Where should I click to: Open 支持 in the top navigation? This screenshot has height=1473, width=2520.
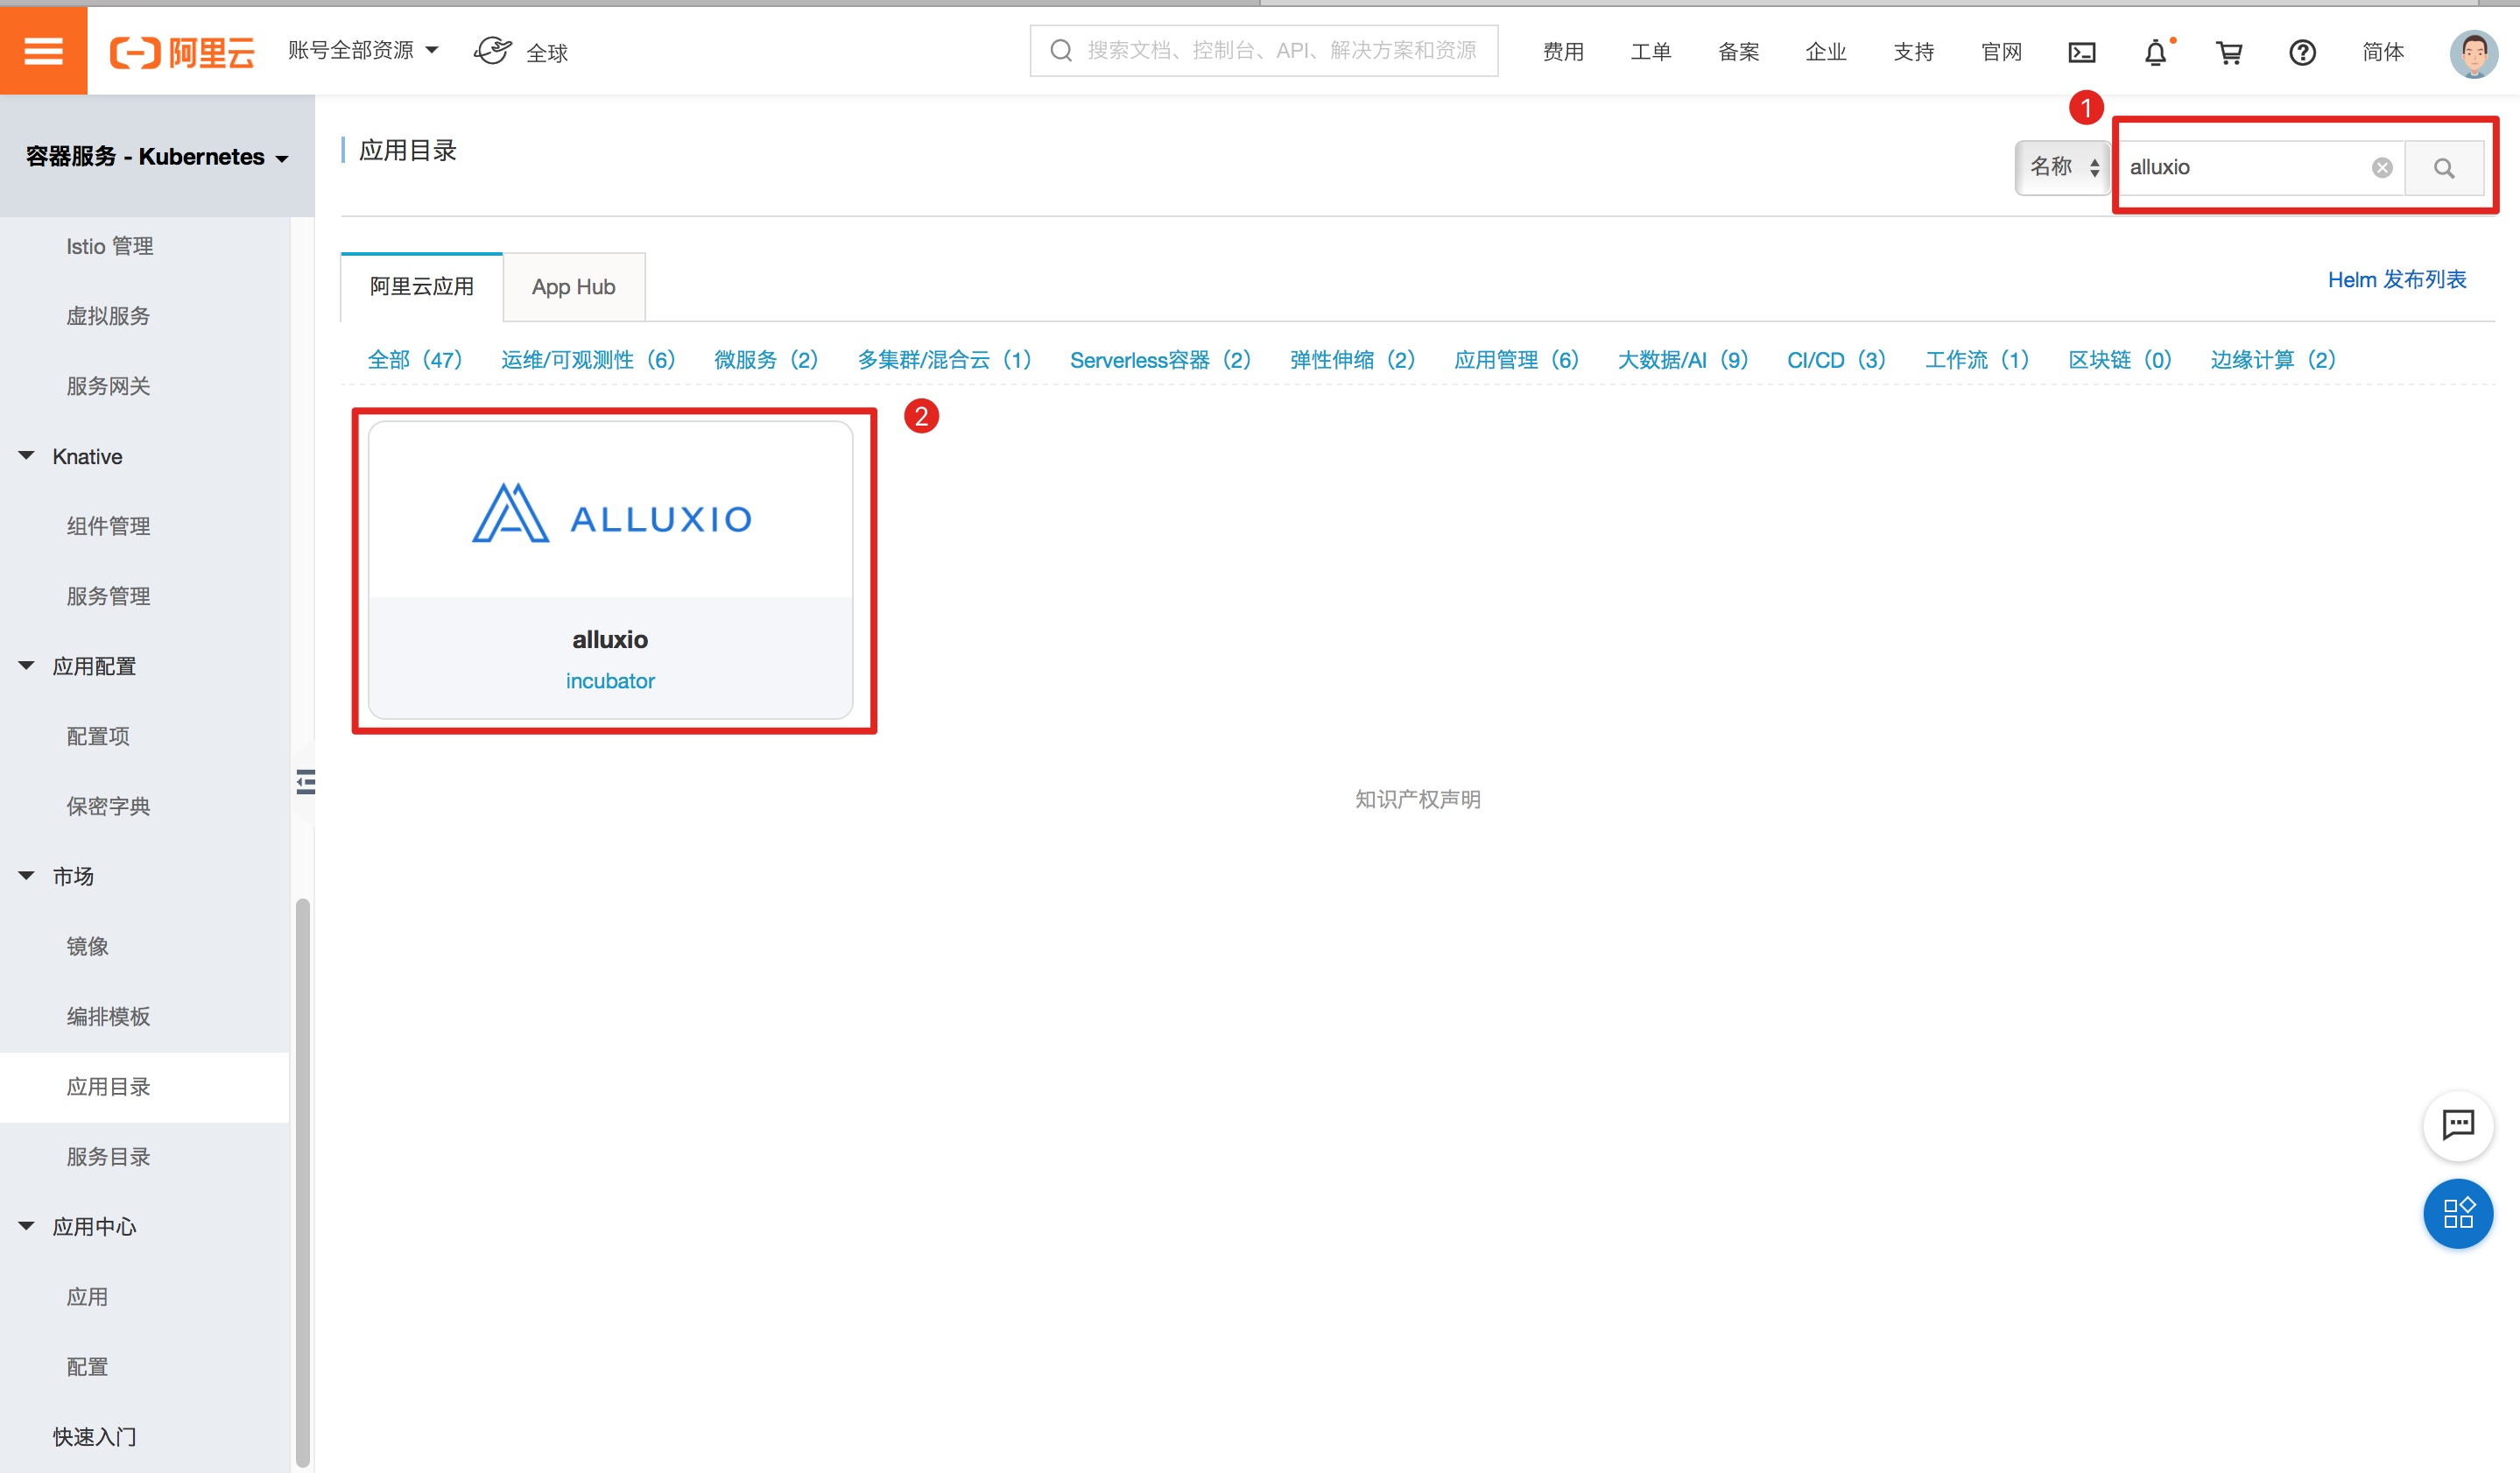[x=1913, y=52]
